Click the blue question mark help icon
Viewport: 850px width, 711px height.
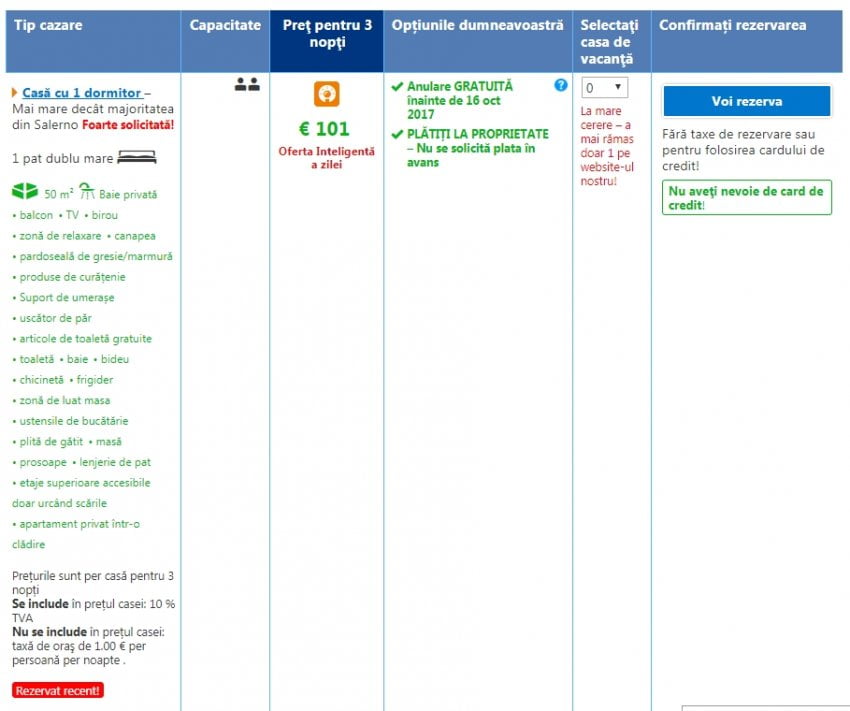click(561, 86)
